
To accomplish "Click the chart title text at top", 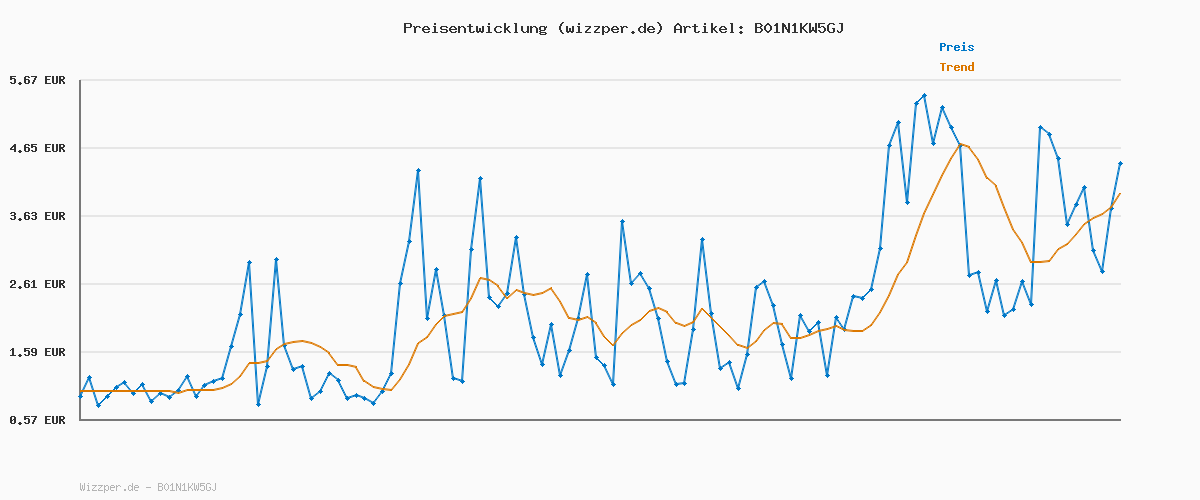I will coord(623,28).
